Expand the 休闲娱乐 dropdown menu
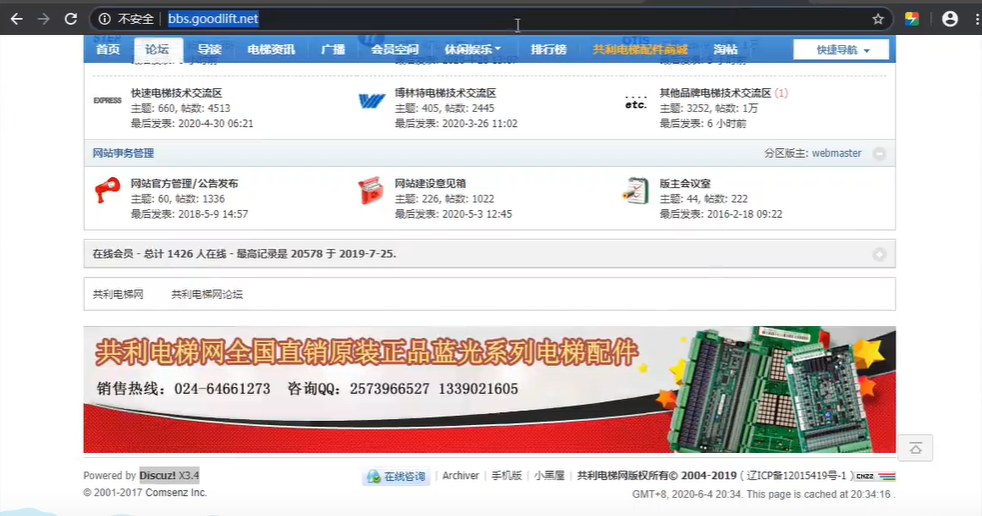 [x=472, y=49]
